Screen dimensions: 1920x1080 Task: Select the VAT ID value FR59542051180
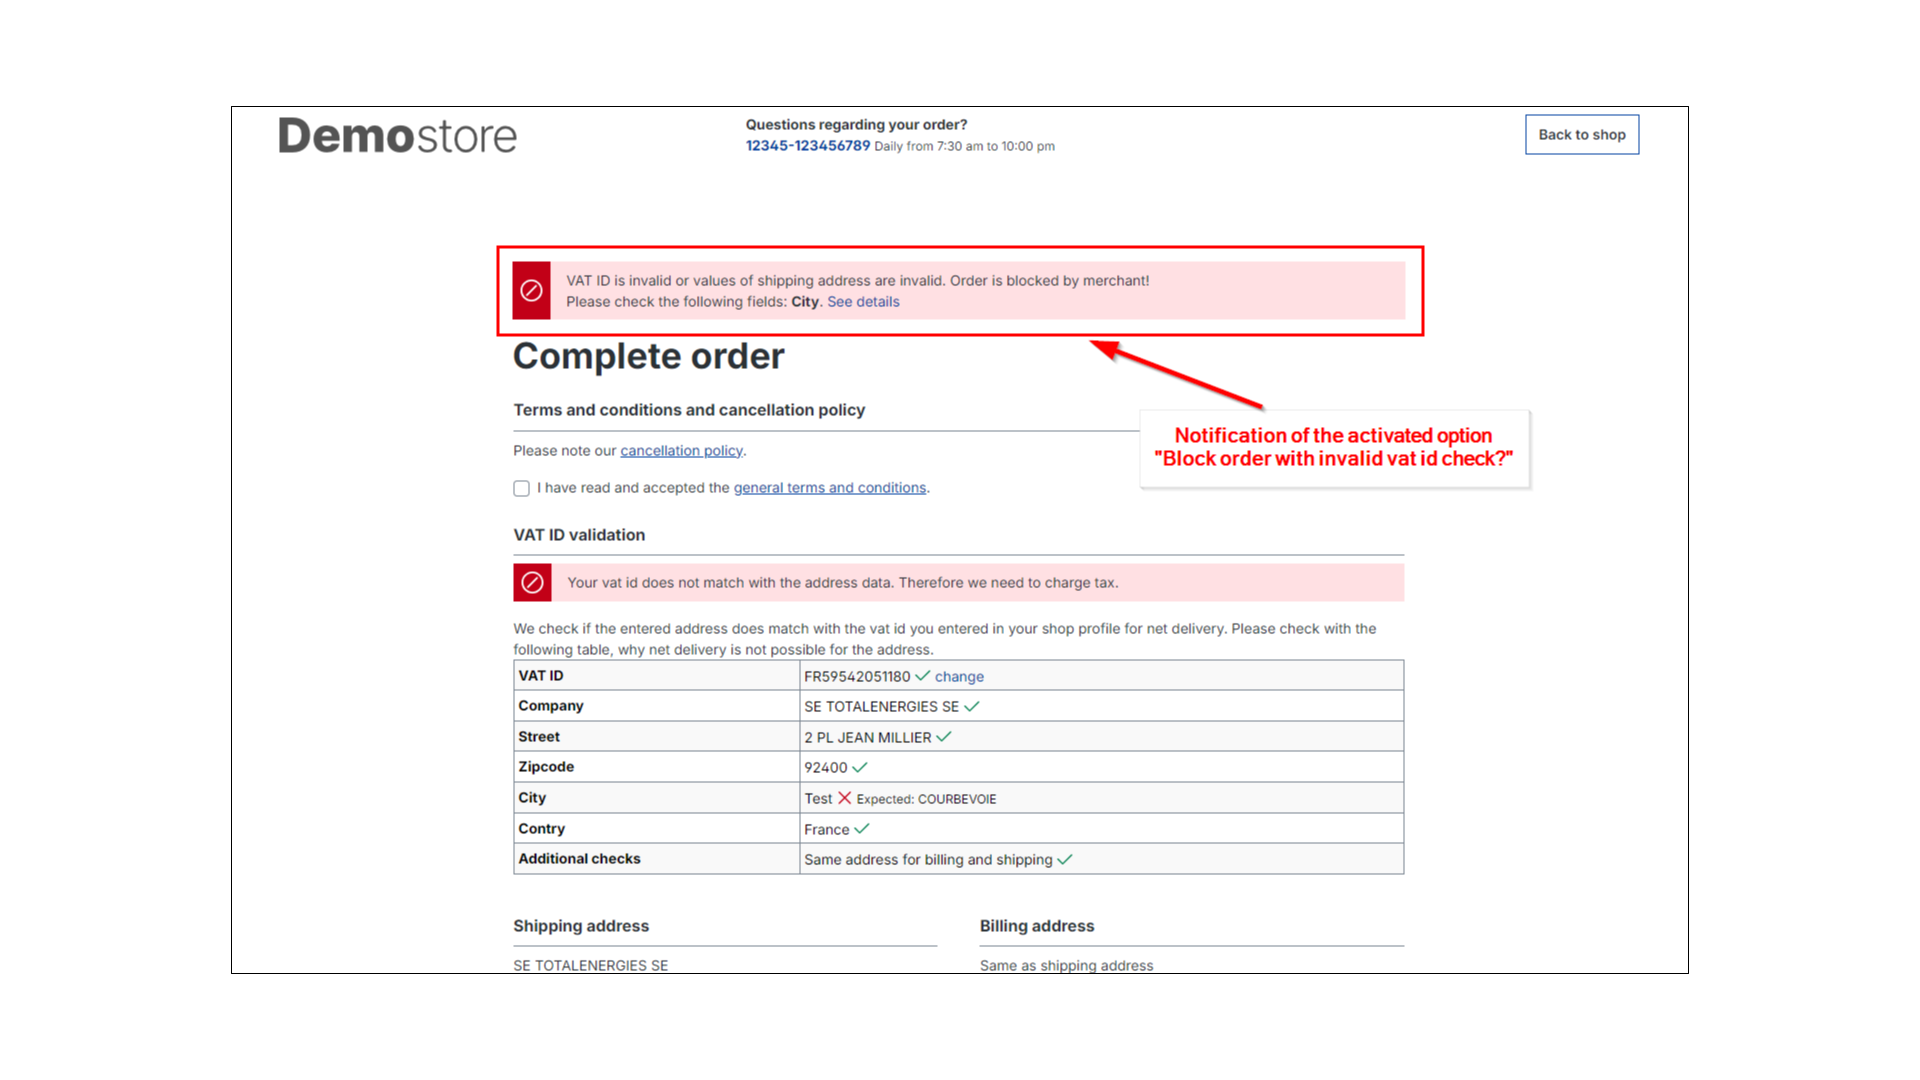[x=857, y=677]
